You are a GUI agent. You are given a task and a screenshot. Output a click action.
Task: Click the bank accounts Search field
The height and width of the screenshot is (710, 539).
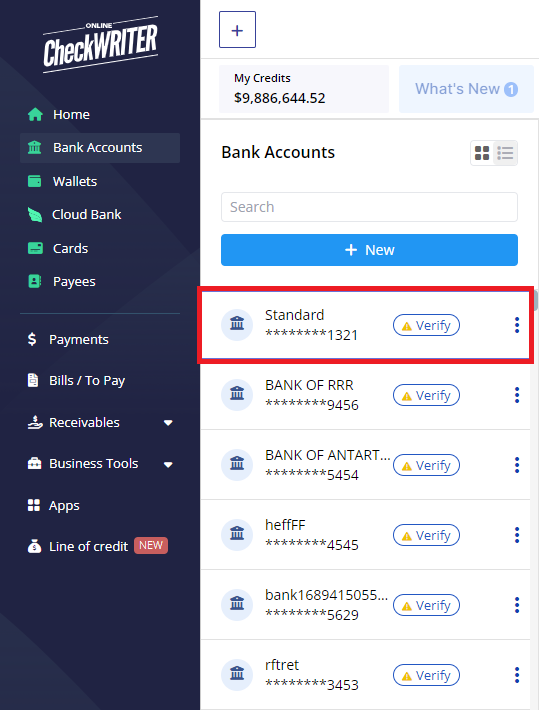point(369,207)
